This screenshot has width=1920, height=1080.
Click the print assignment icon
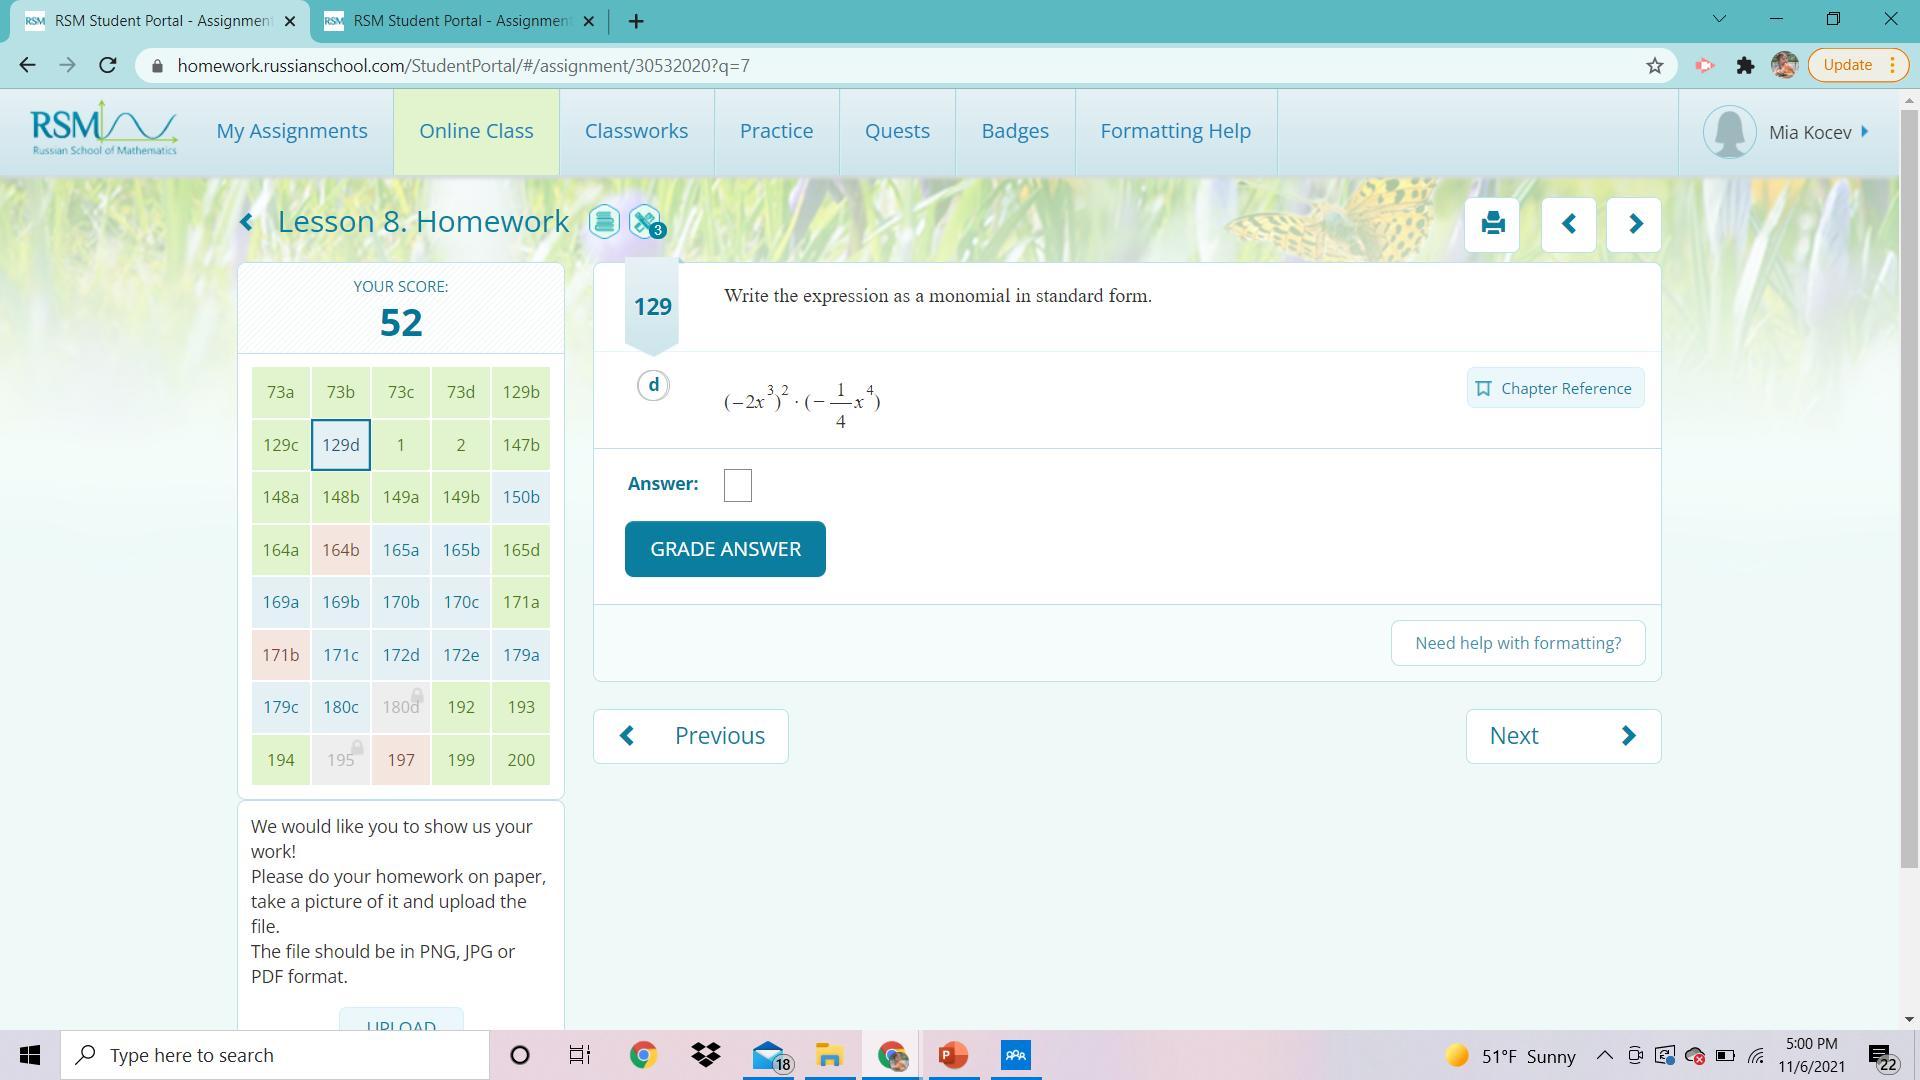(1492, 224)
